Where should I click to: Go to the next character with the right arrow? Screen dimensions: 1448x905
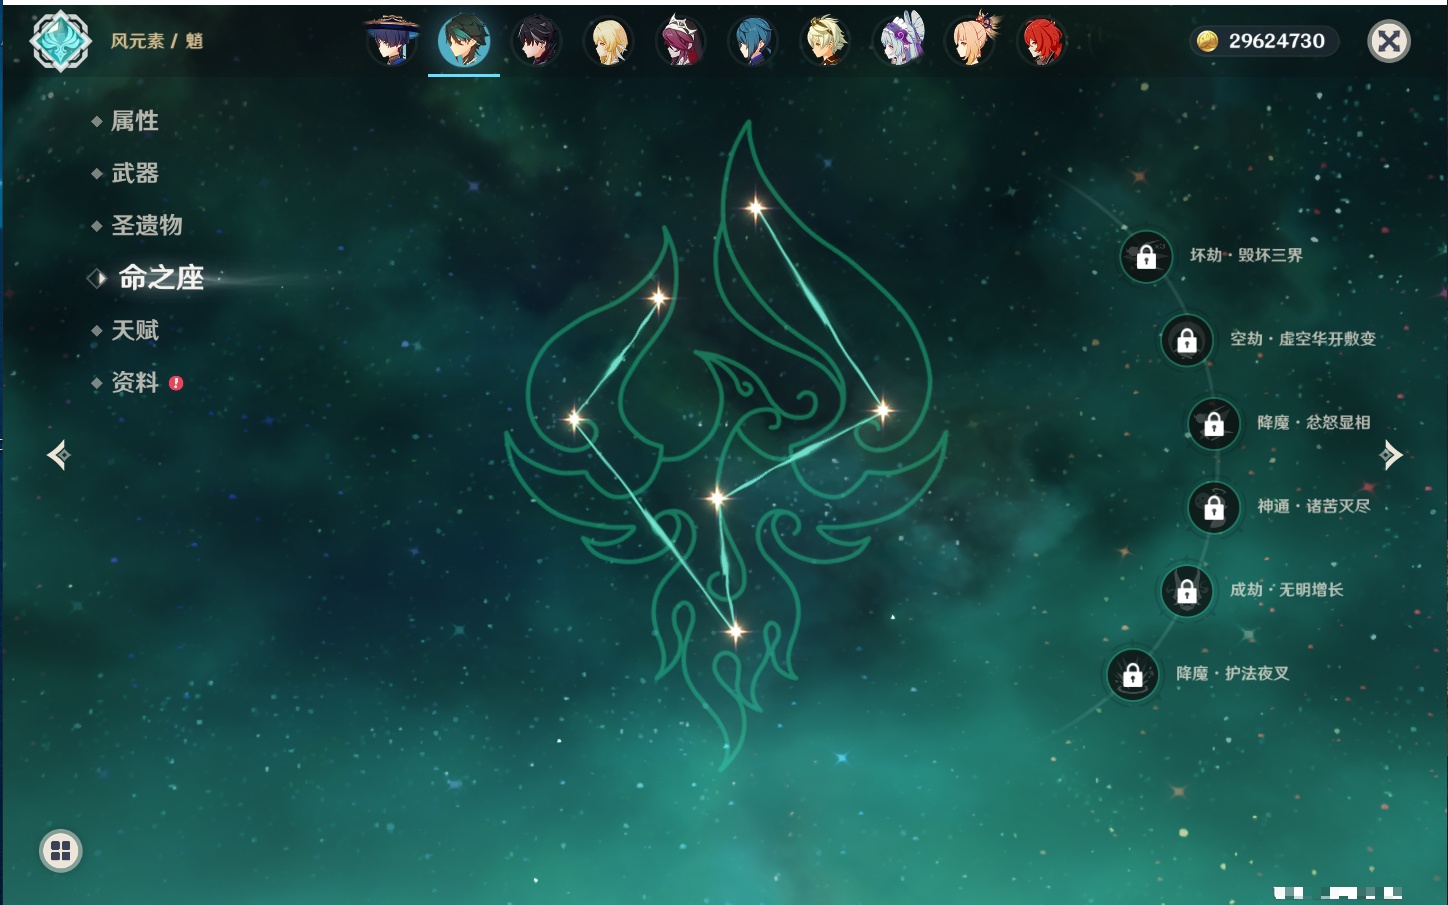point(1391,455)
